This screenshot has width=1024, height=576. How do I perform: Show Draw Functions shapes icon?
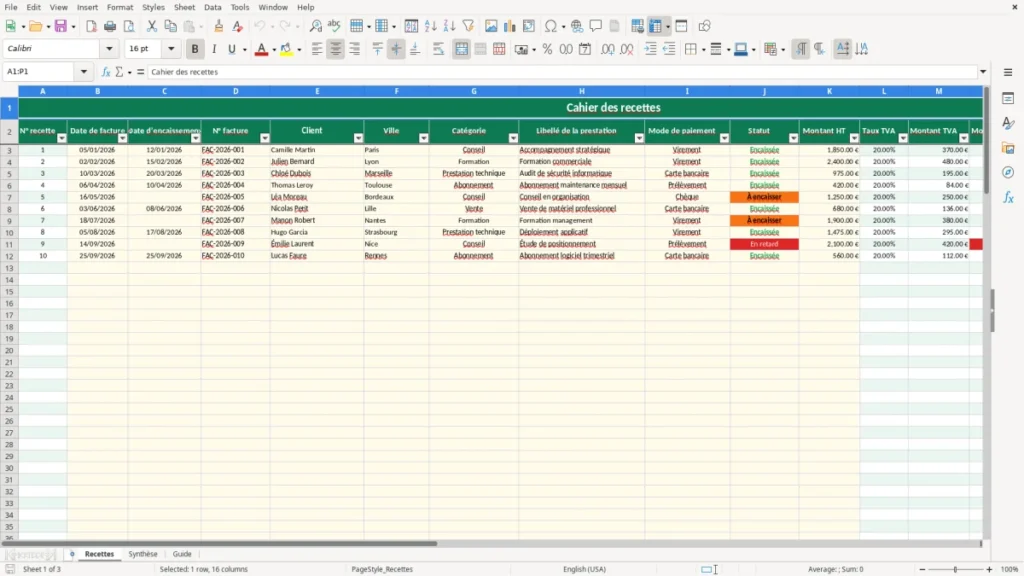(x=704, y=26)
